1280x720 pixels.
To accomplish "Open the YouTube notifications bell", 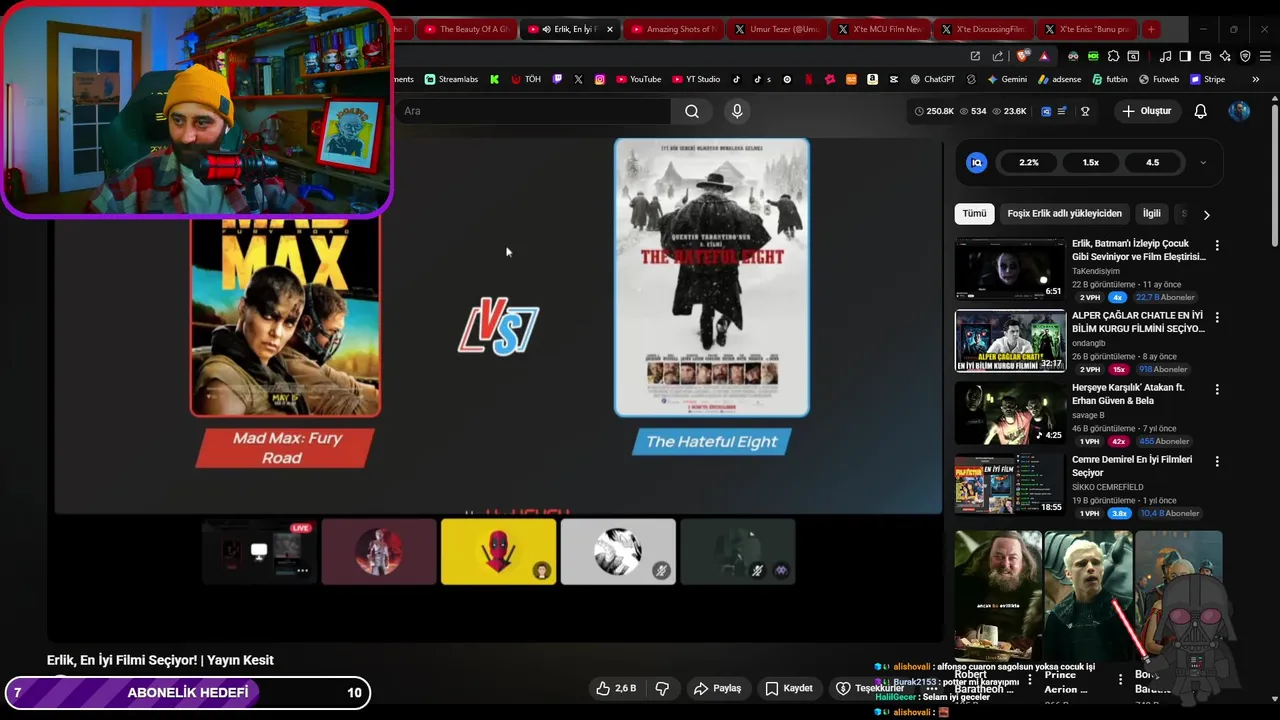I will point(1200,111).
